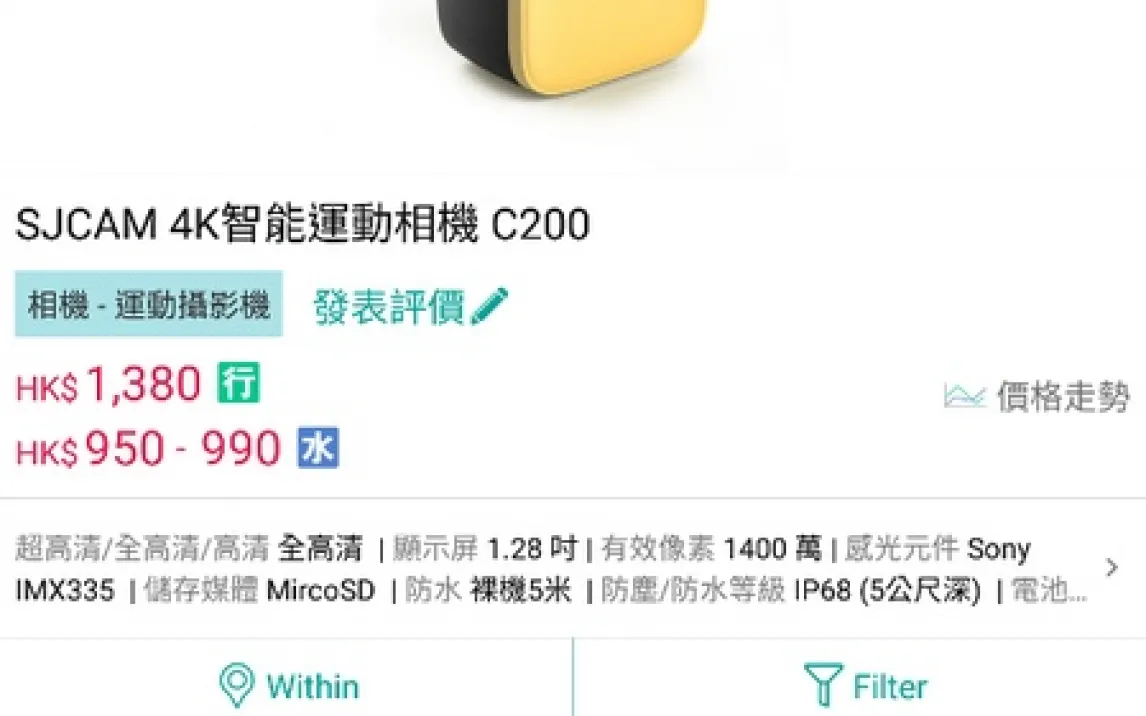Tap the Within label
The height and width of the screenshot is (716, 1146).
pos(313,687)
